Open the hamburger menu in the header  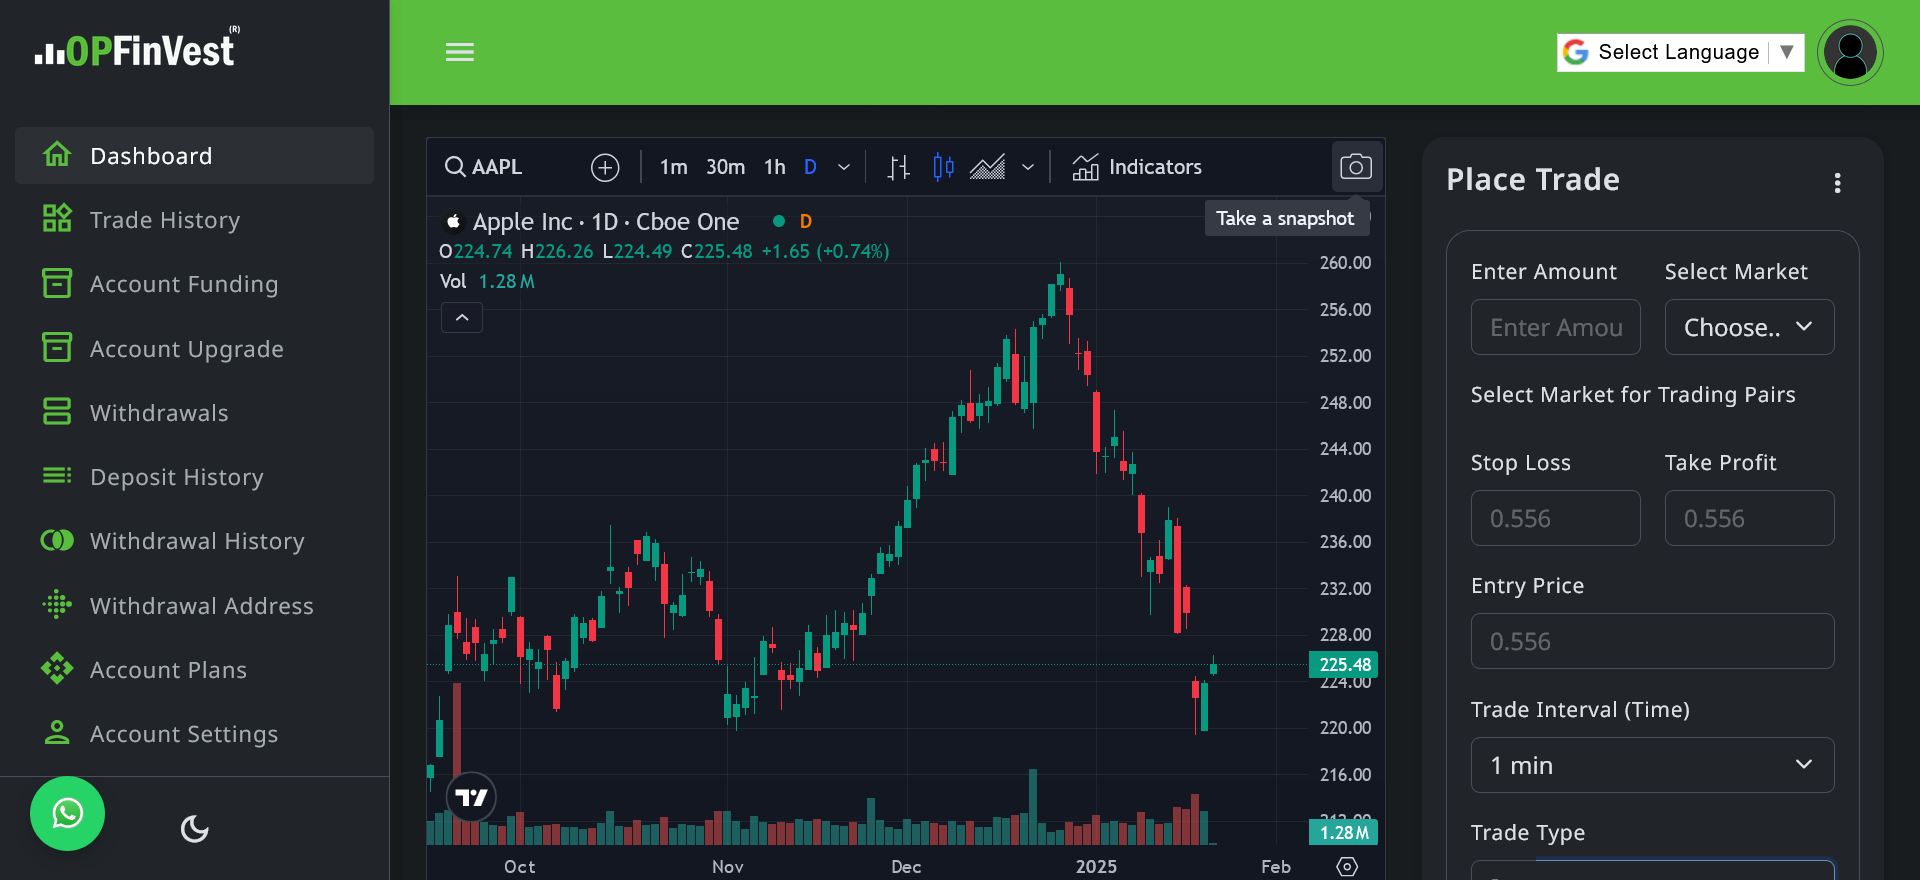click(460, 52)
